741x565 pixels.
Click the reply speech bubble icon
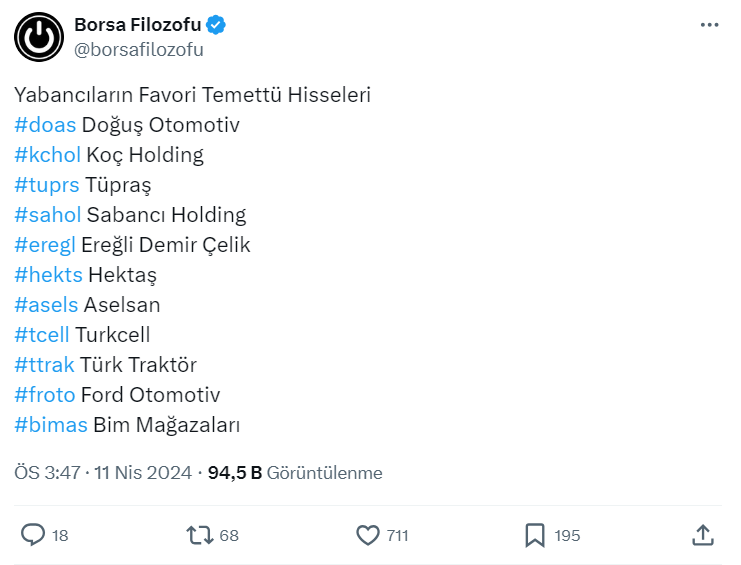(x=33, y=535)
